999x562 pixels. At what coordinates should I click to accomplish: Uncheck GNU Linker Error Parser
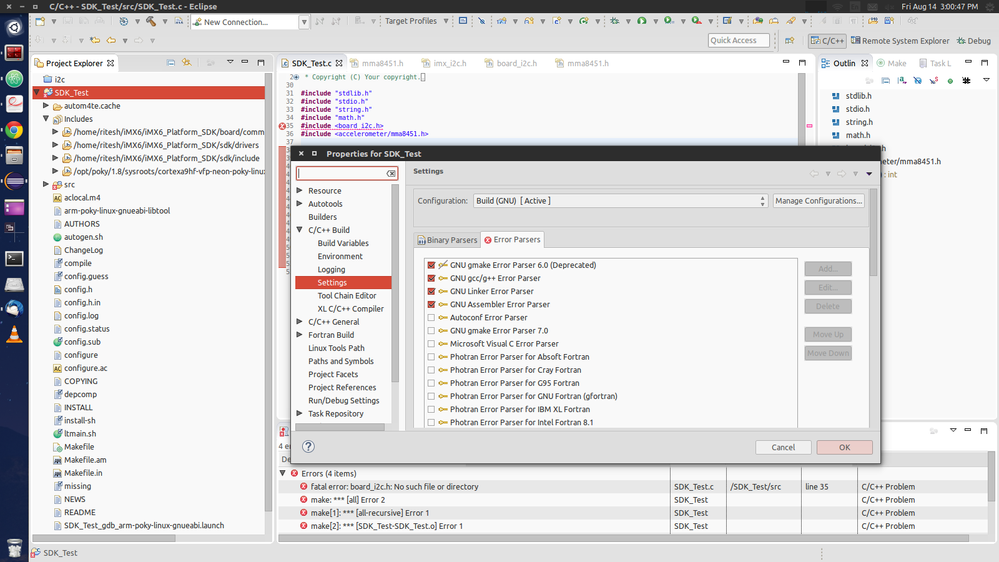pos(431,291)
